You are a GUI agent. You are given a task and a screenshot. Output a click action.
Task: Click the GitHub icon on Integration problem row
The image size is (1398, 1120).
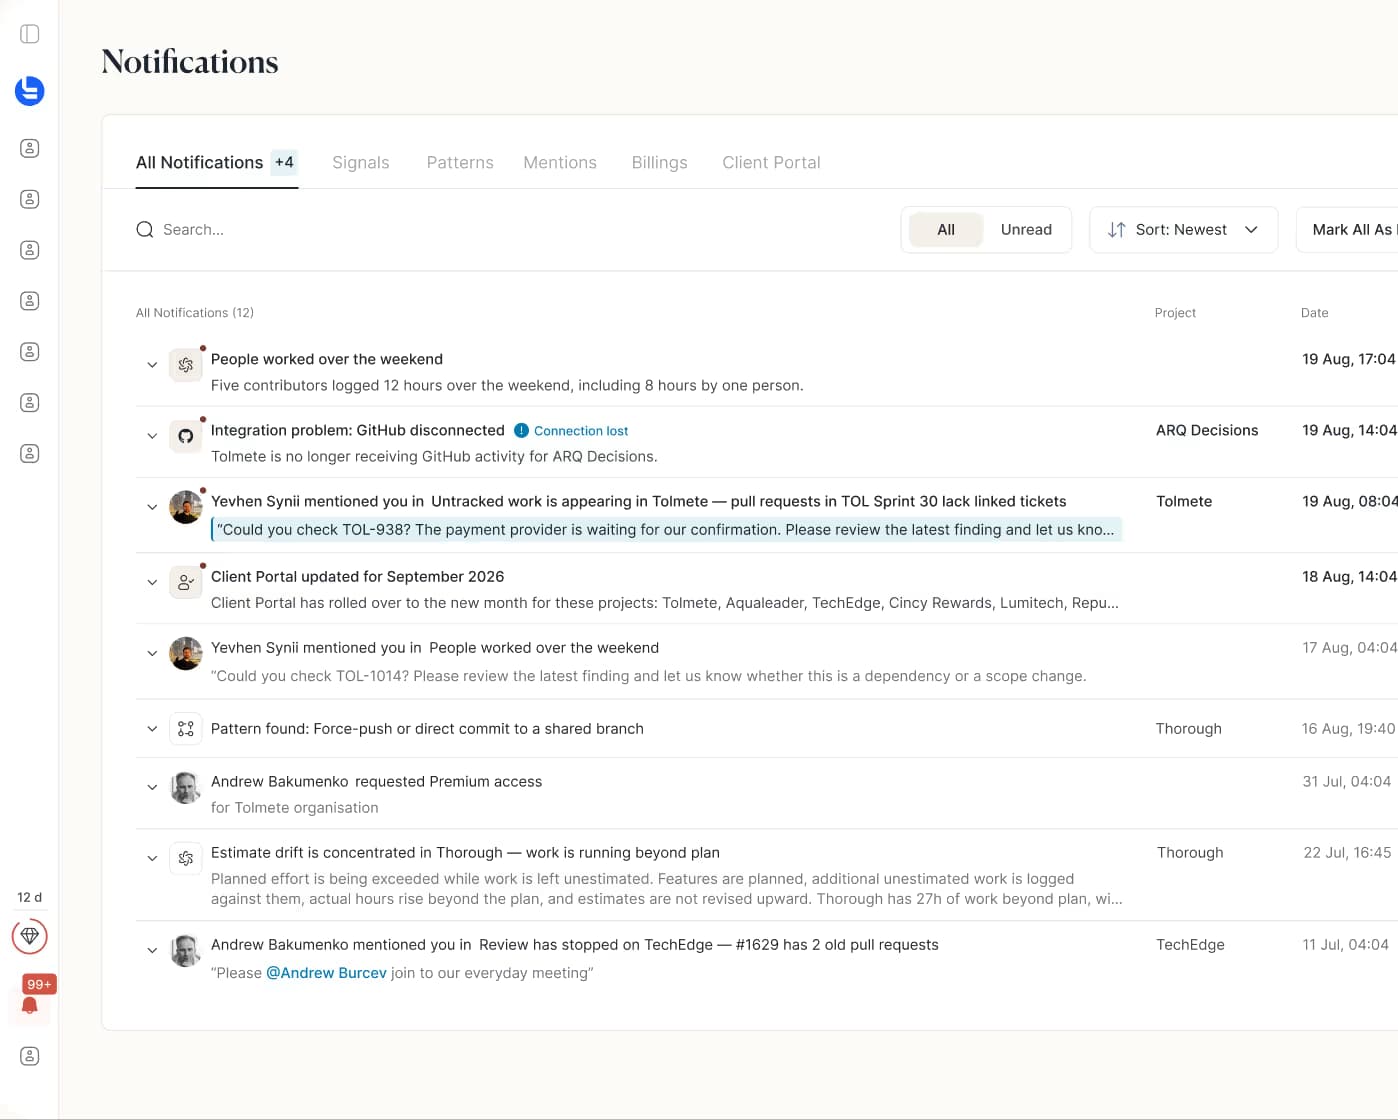tap(186, 436)
